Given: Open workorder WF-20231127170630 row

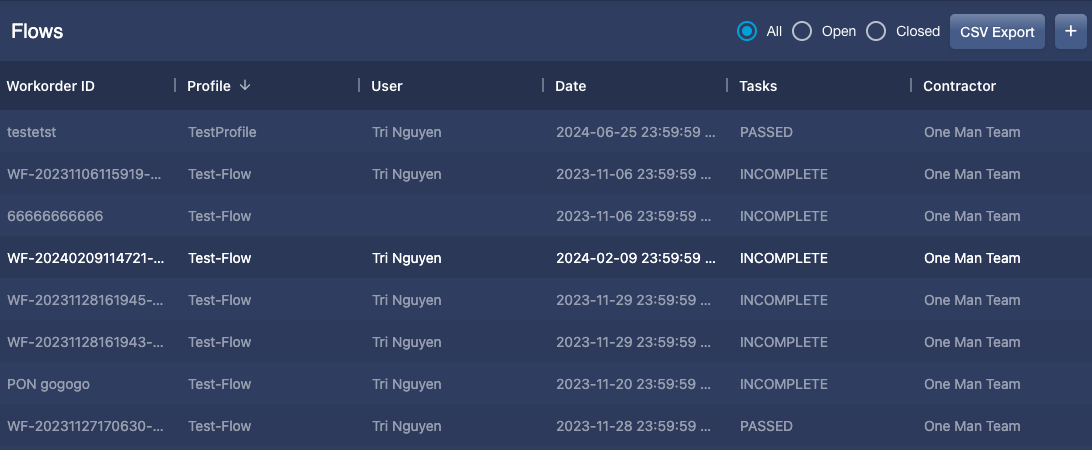Looking at the screenshot, I should (x=546, y=426).
